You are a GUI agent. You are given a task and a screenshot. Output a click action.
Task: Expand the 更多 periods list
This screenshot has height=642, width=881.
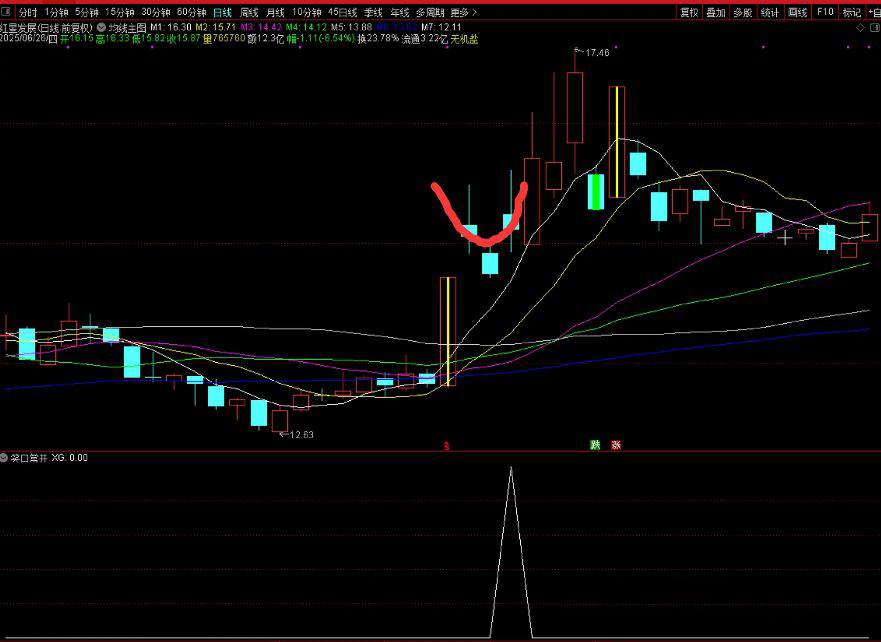[x=463, y=13]
